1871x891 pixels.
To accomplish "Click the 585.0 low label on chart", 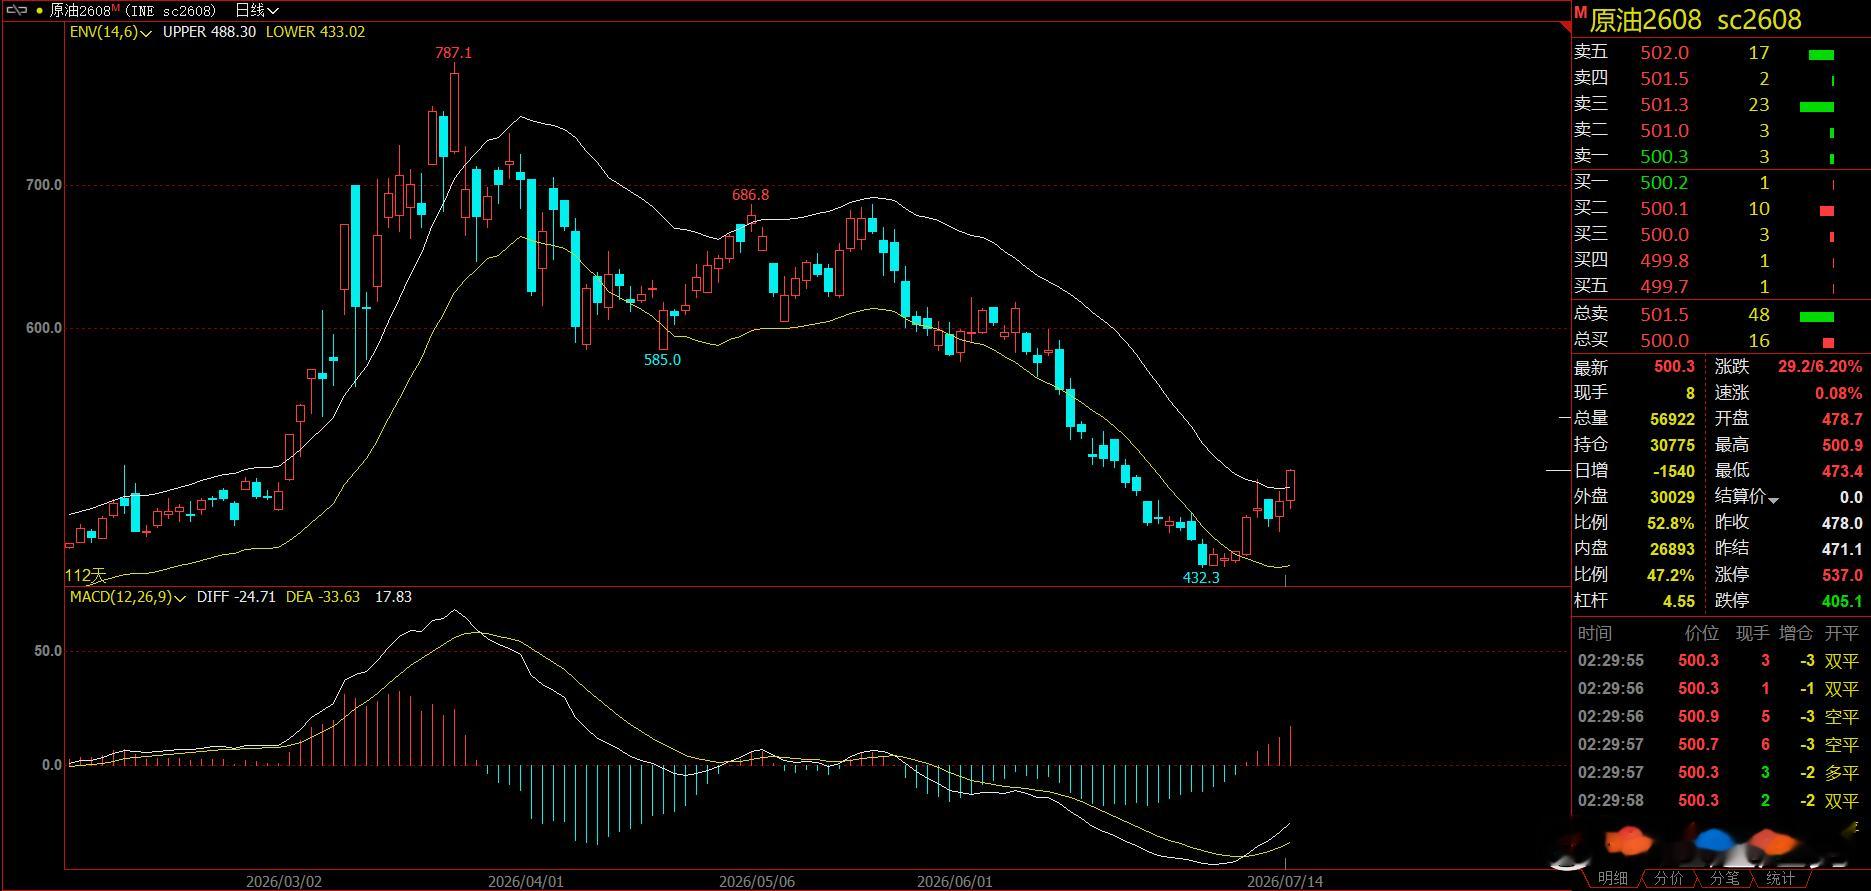I will click(662, 360).
